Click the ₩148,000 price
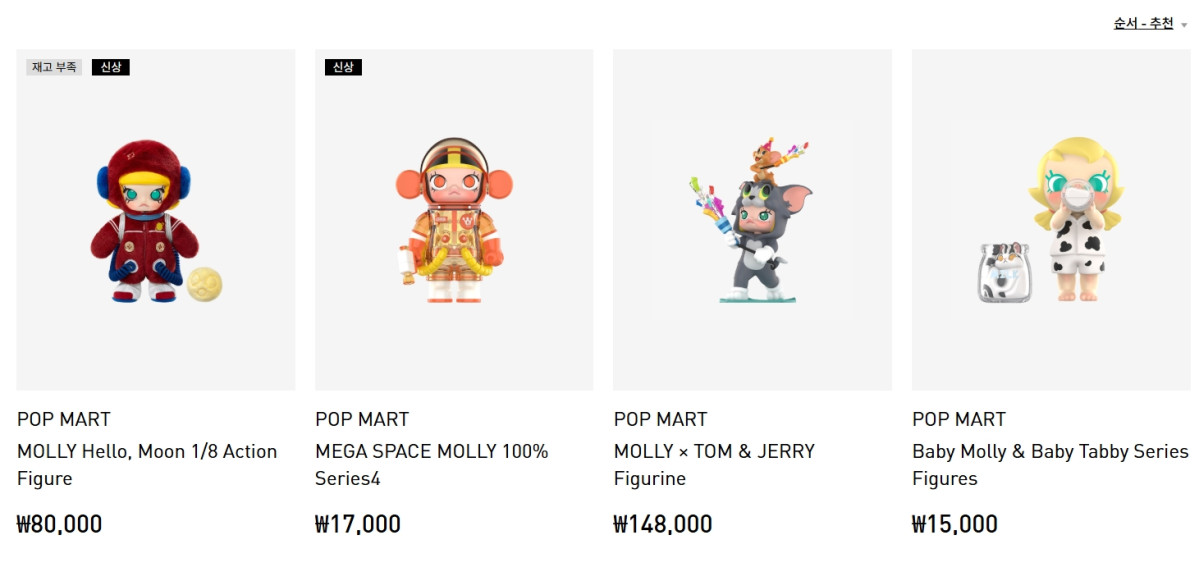 click(663, 524)
